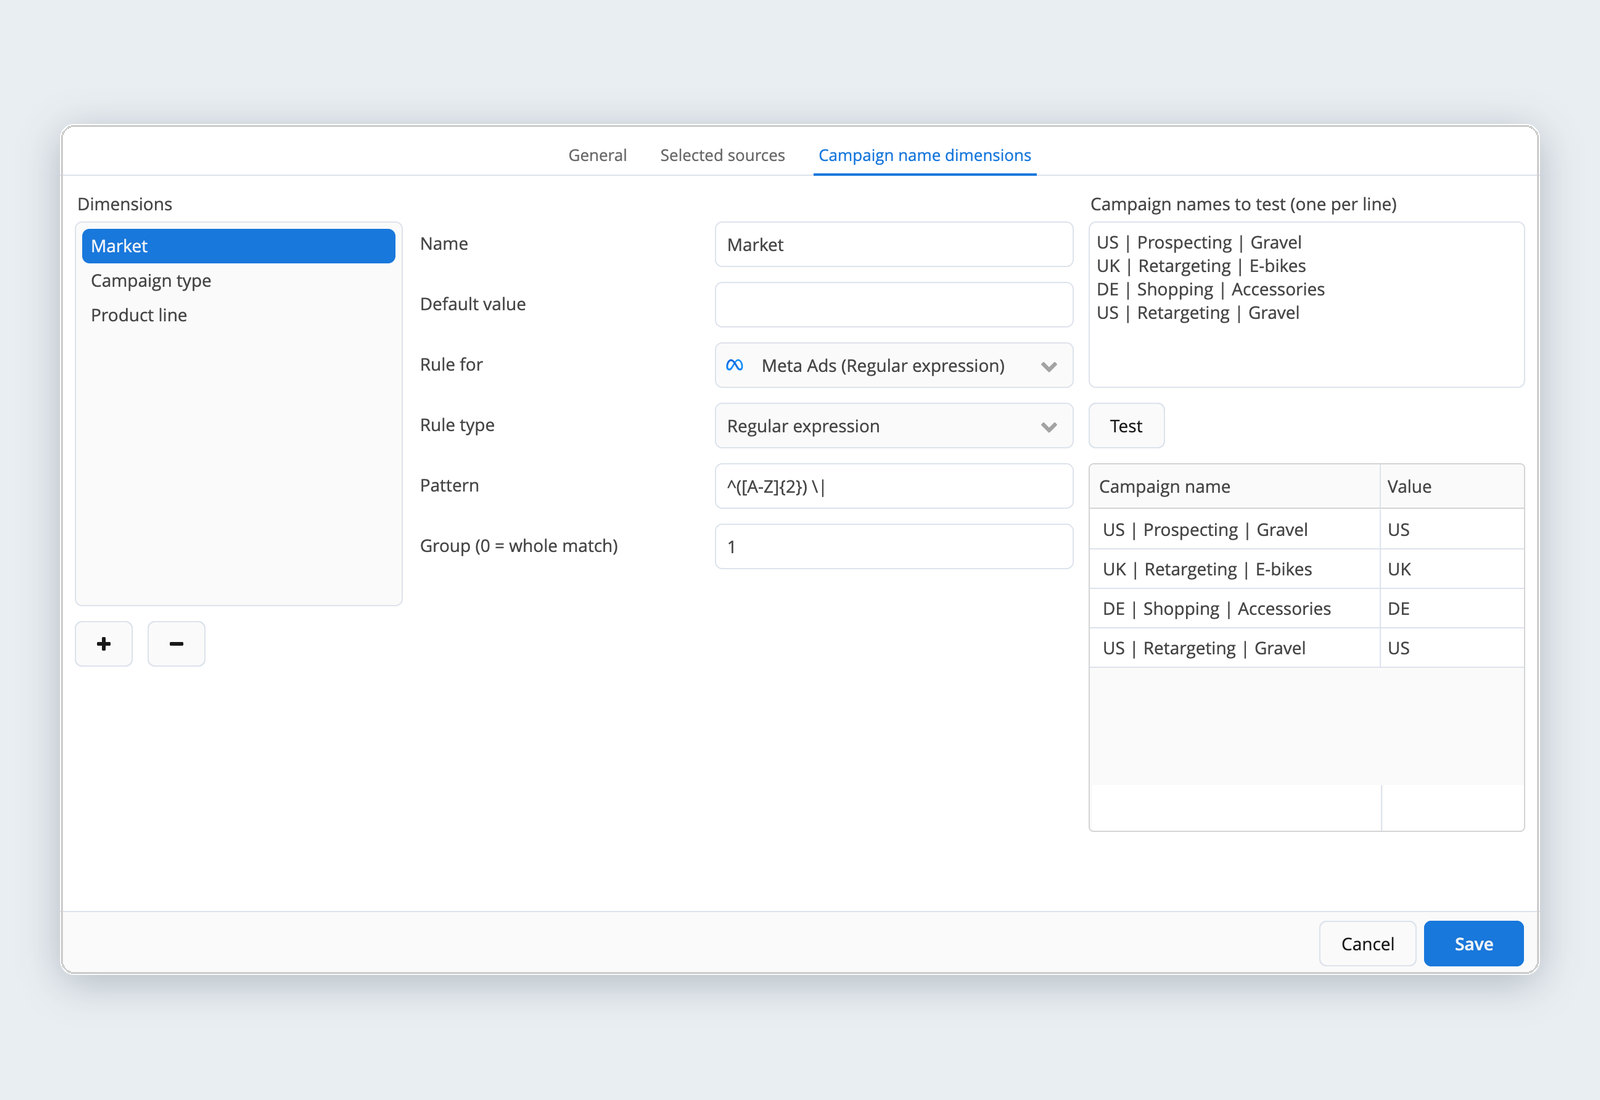The height and width of the screenshot is (1100, 1600).
Task: Select result row 'DE | Shopping | Accessories'
Action: click(1306, 609)
